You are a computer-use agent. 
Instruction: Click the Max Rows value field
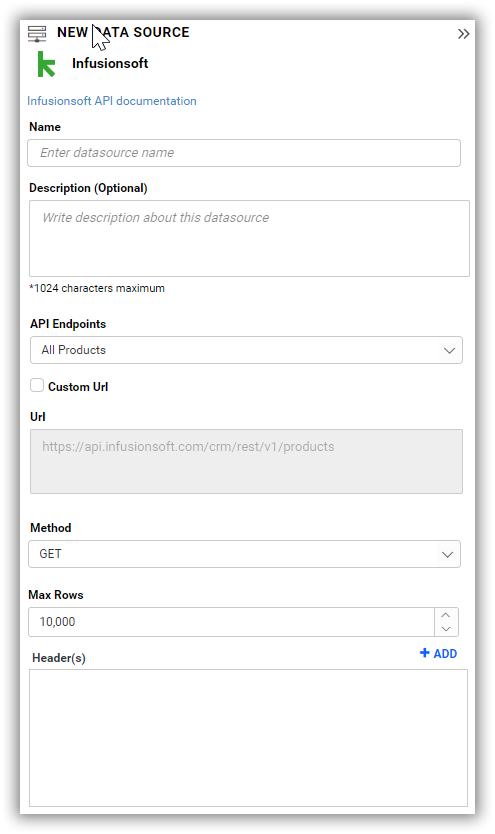pos(231,622)
